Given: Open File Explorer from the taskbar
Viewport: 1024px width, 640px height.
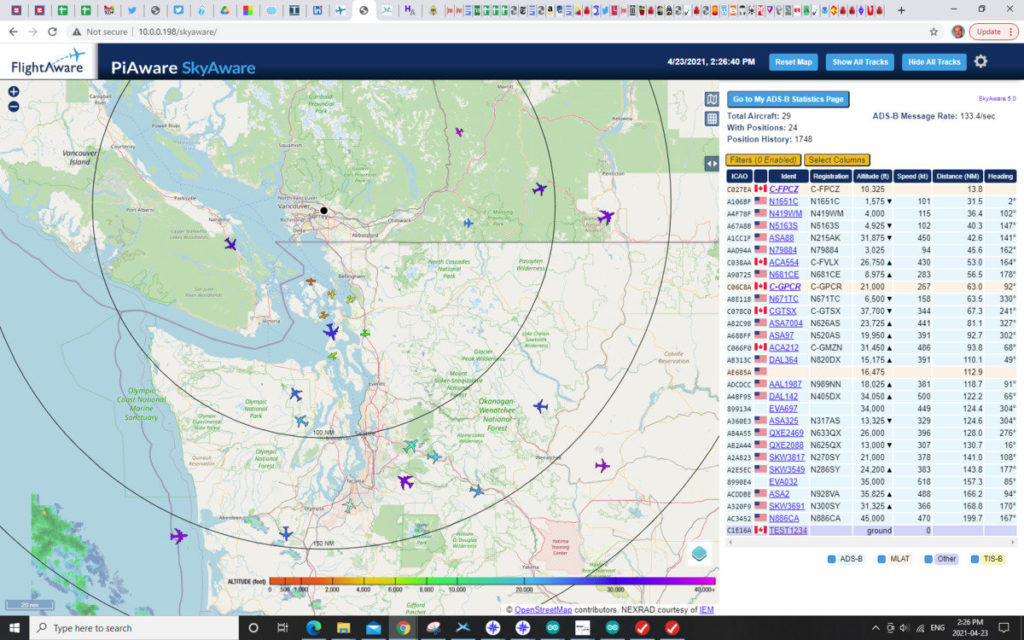Looking at the screenshot, I should pyautogui.click(x=344, y=628).
